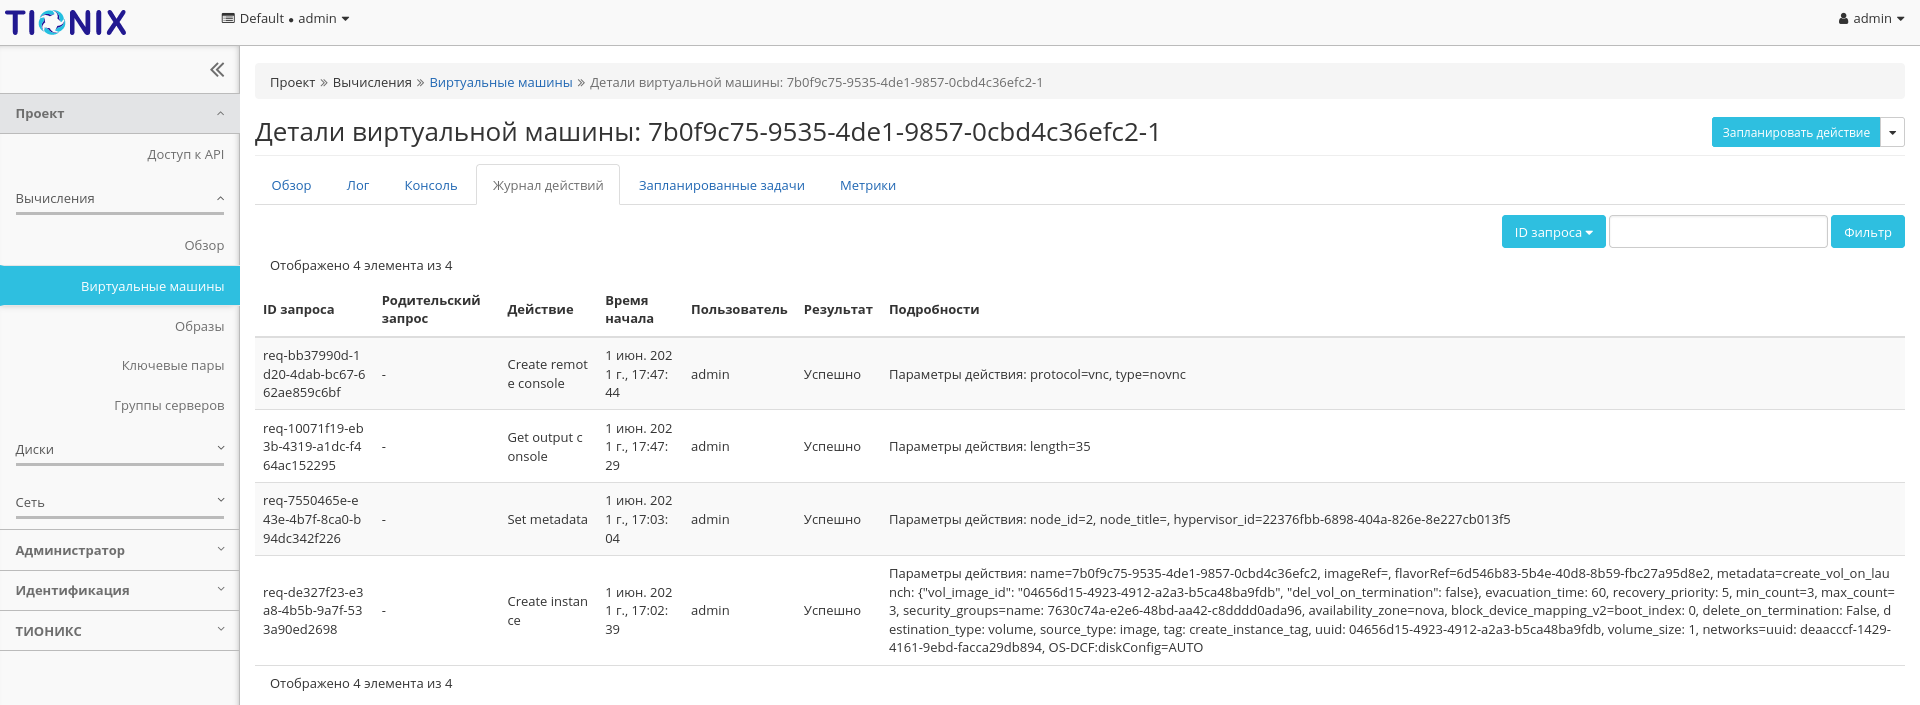Open the admin user menu

tap(1871, 19)
